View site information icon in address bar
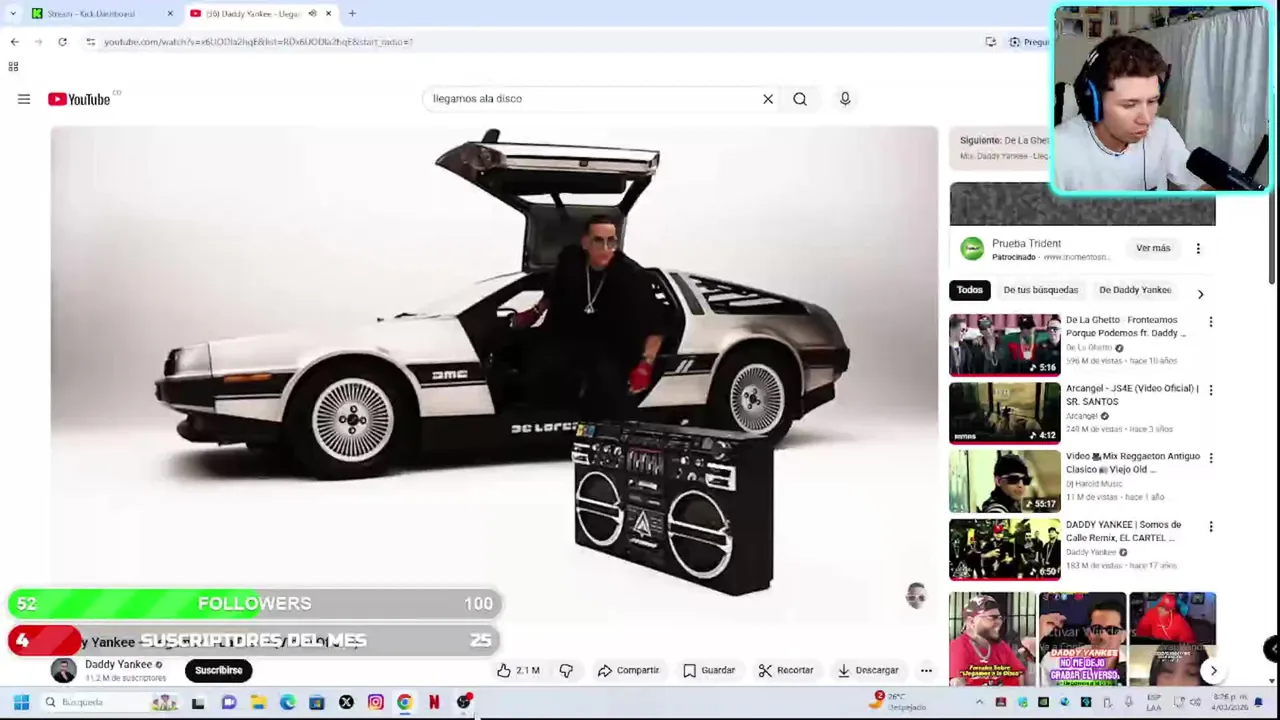 pyautogui.click(x=90, y=42)
